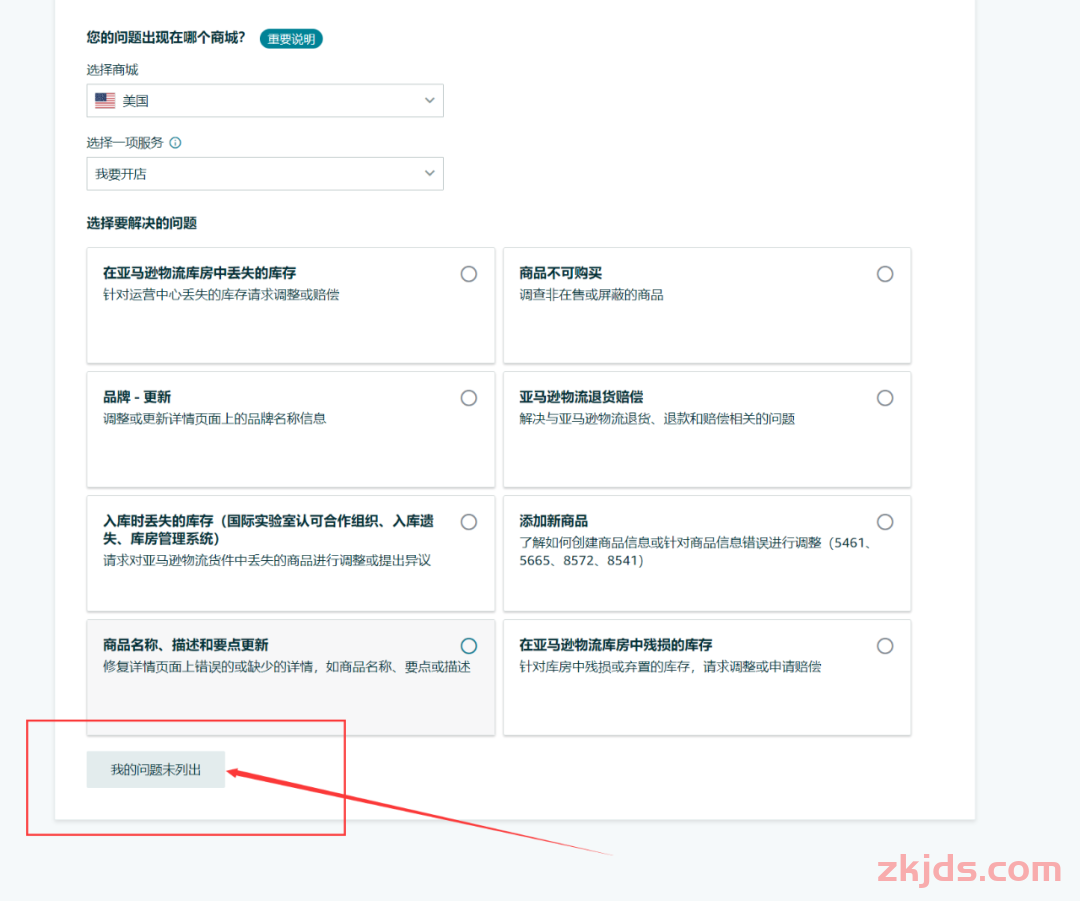This screenshot has height=901, width=1080.
Task: Select radio for 亚马逊物流退货赔偿
Action: (x=885, y=398)
